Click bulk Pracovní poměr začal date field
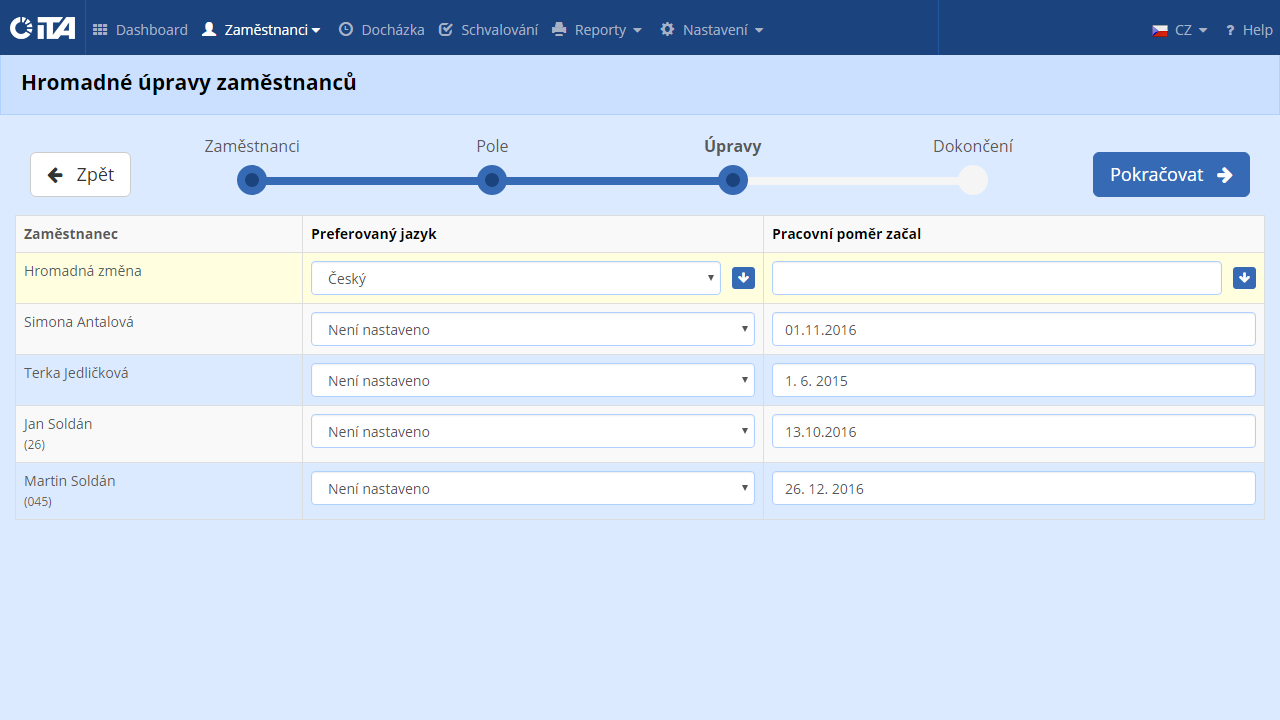 (x=996, y=278)
